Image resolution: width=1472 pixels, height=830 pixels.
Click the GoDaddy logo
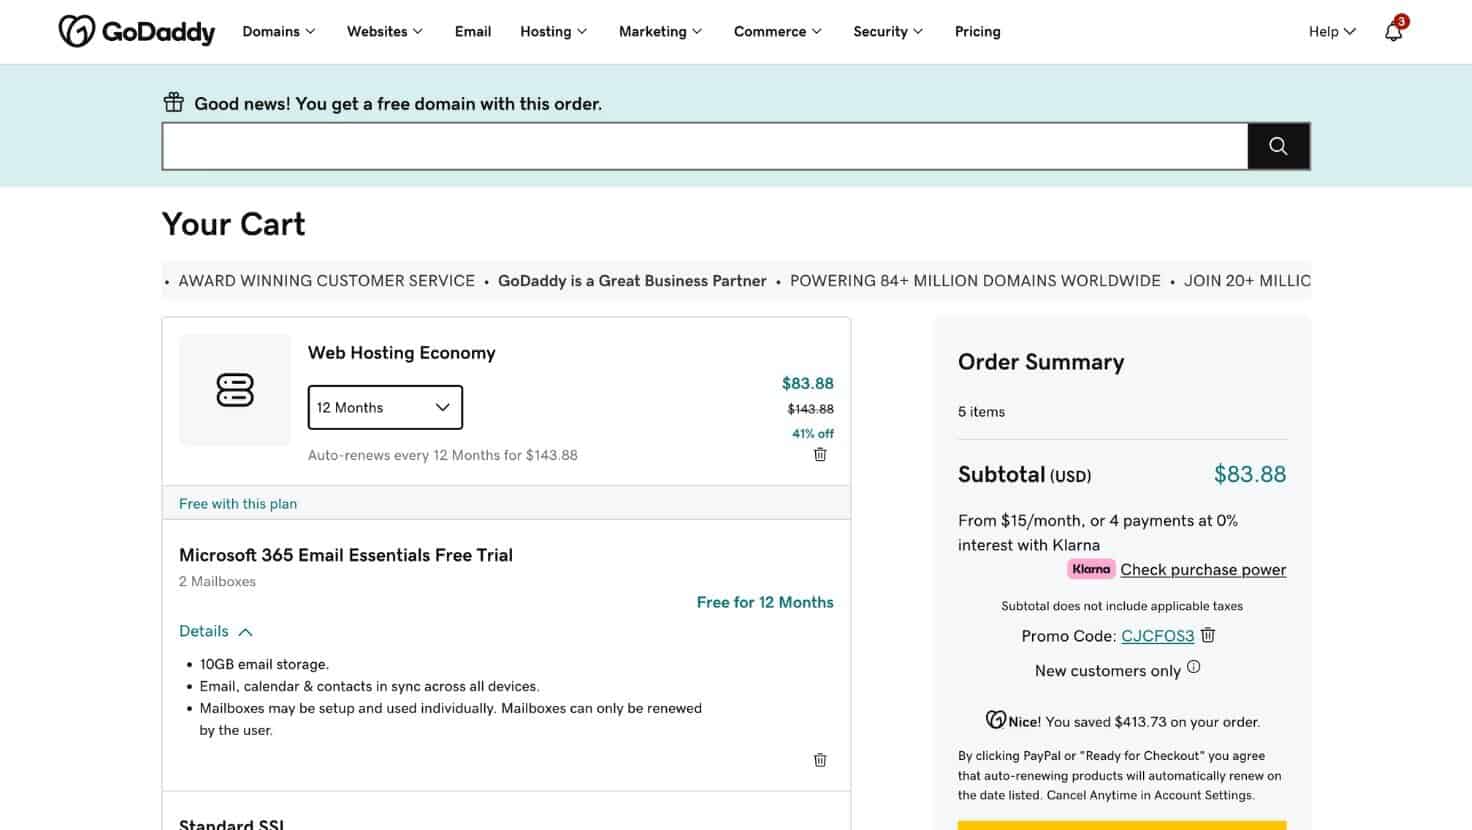[x=137, y=31]
